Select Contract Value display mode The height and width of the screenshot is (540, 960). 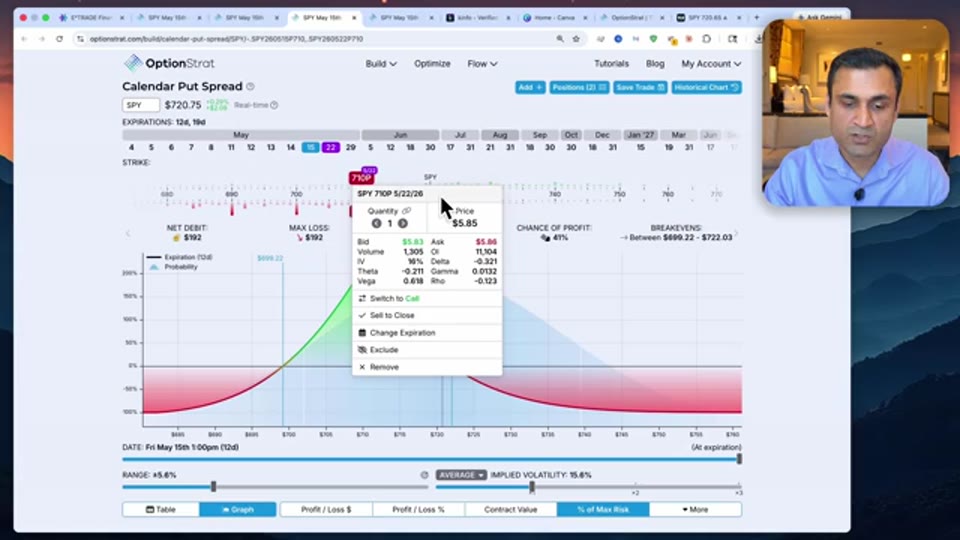tap(511, 509)
